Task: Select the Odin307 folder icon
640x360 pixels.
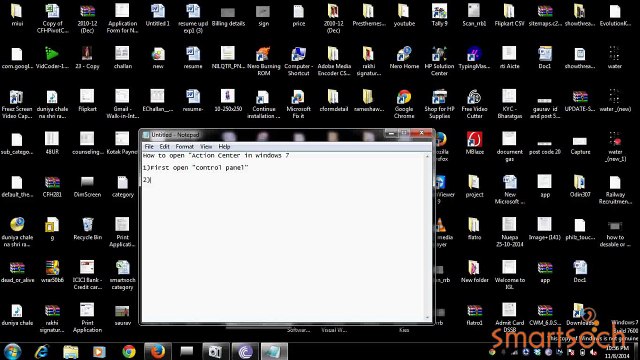Action: click(580, 187)
